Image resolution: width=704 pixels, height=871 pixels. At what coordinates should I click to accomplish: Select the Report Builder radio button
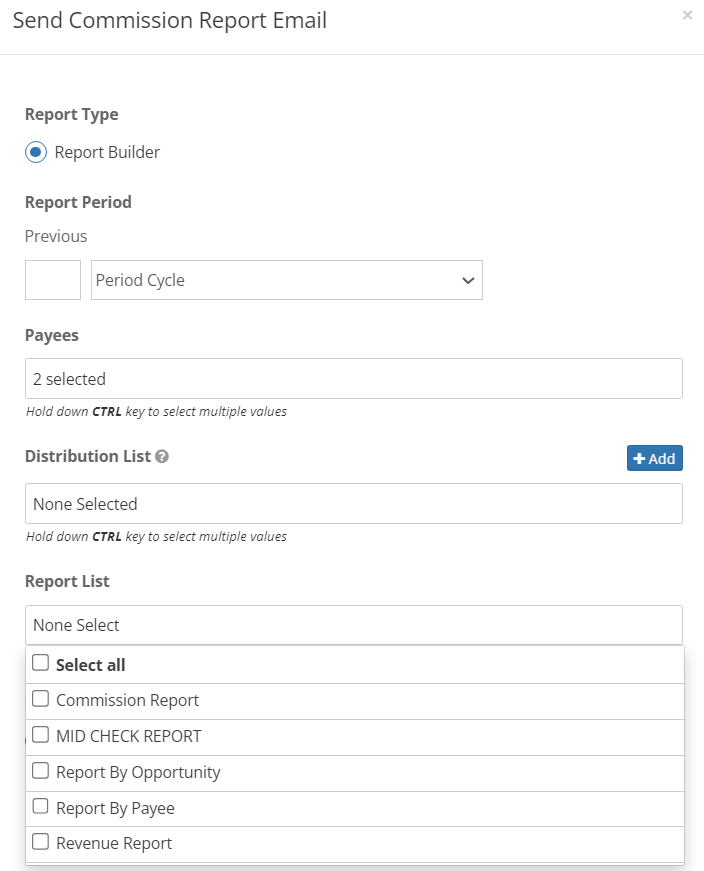36,152
